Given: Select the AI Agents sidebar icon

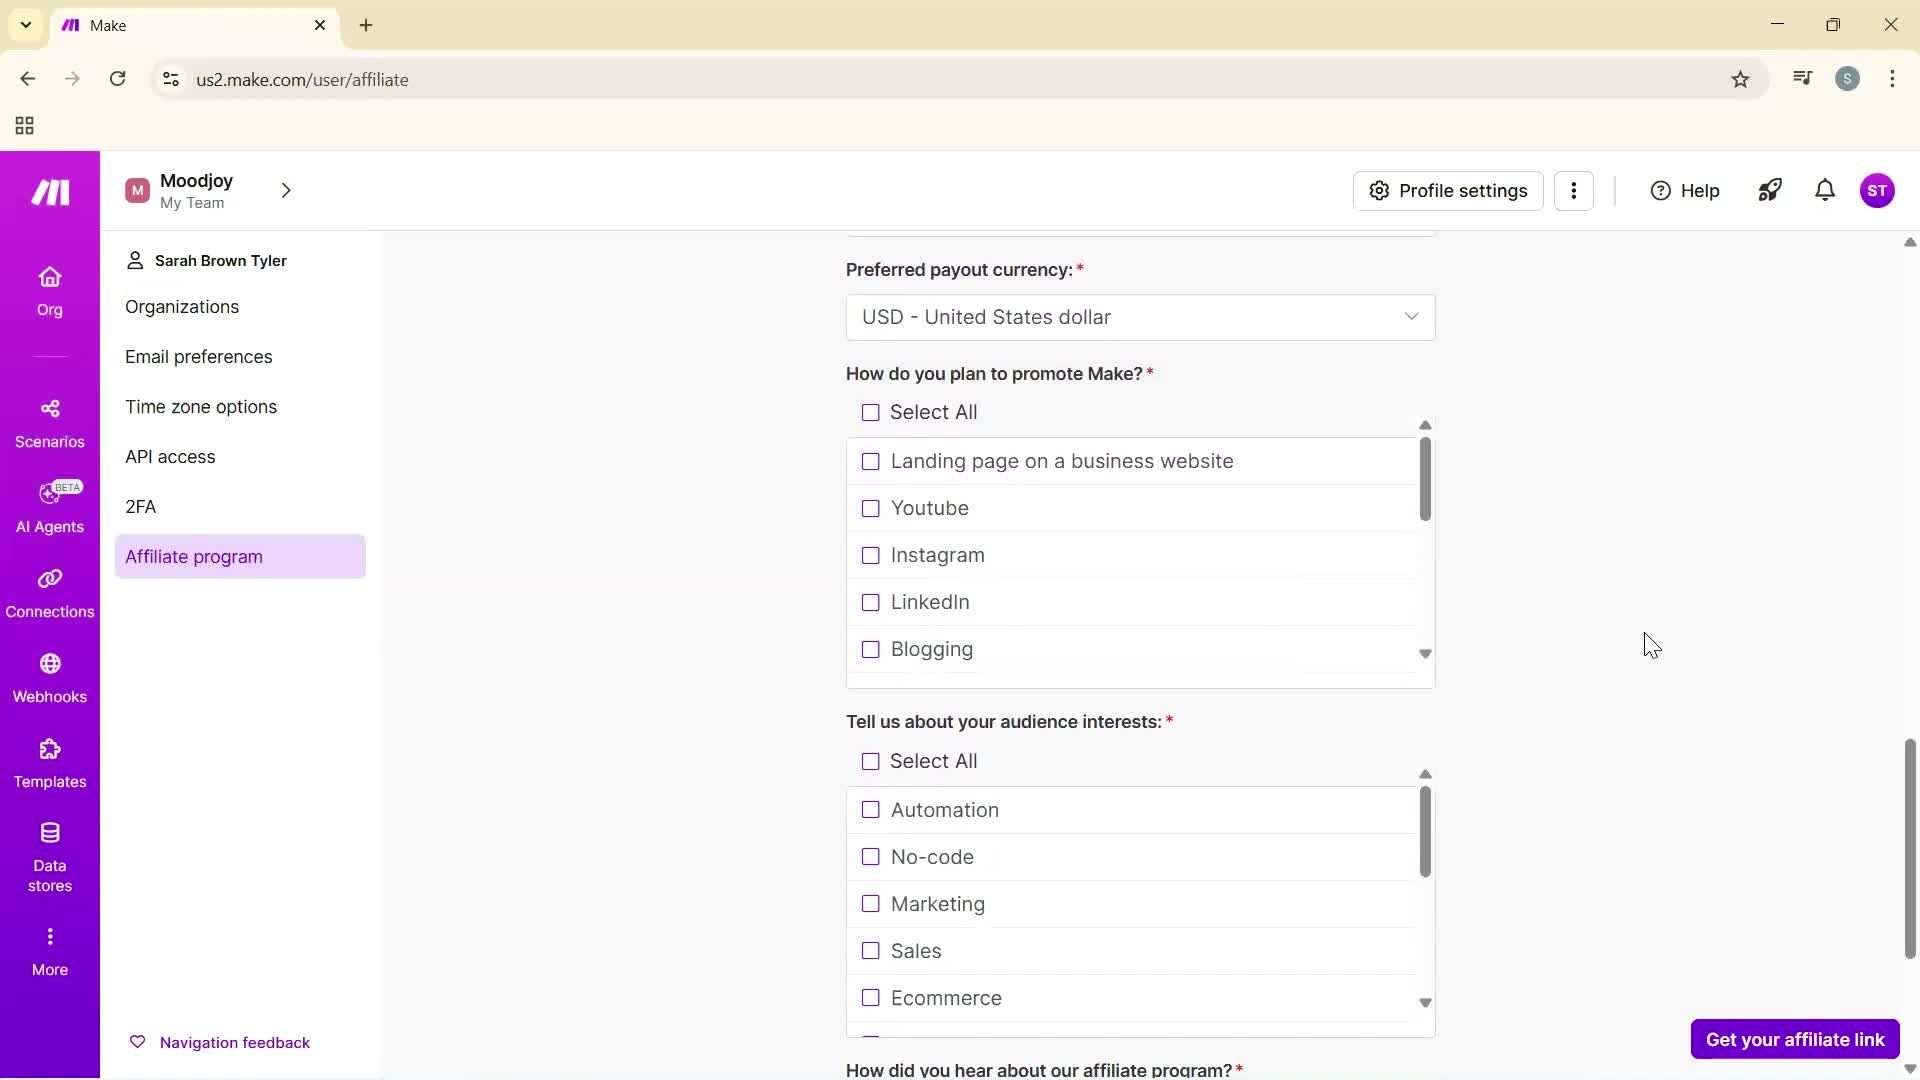Looking at the screenshot, I should [x=49, y=508].
